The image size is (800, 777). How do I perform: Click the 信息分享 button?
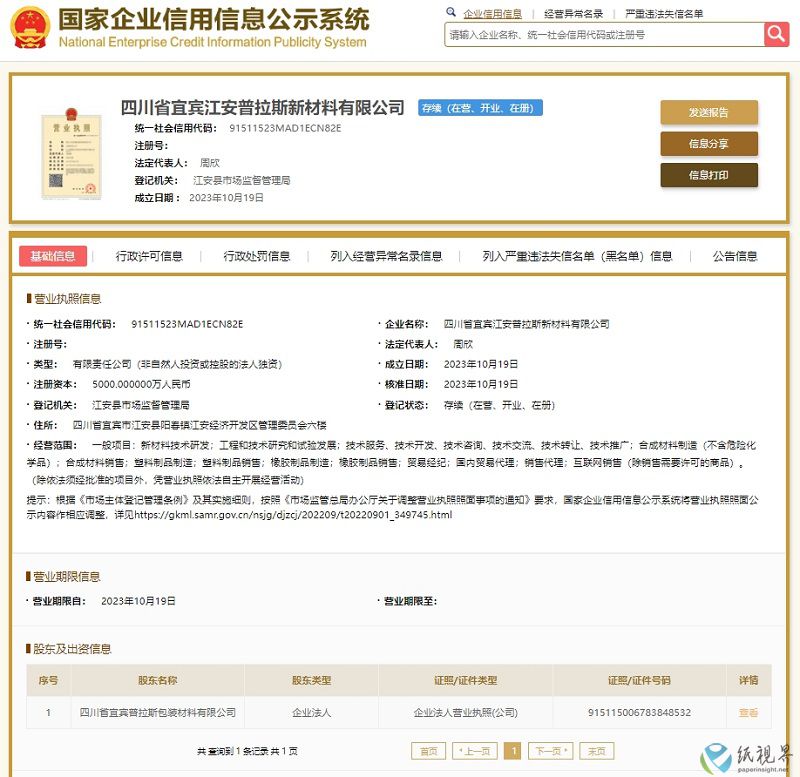point(709,144)
